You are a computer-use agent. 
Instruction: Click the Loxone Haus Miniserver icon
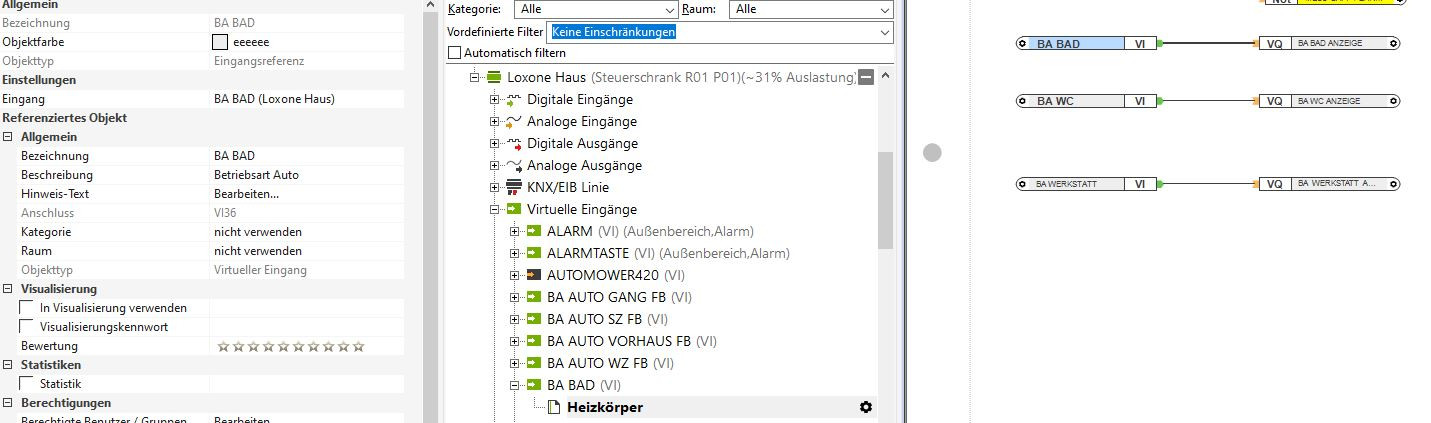[x=494, y=78]
